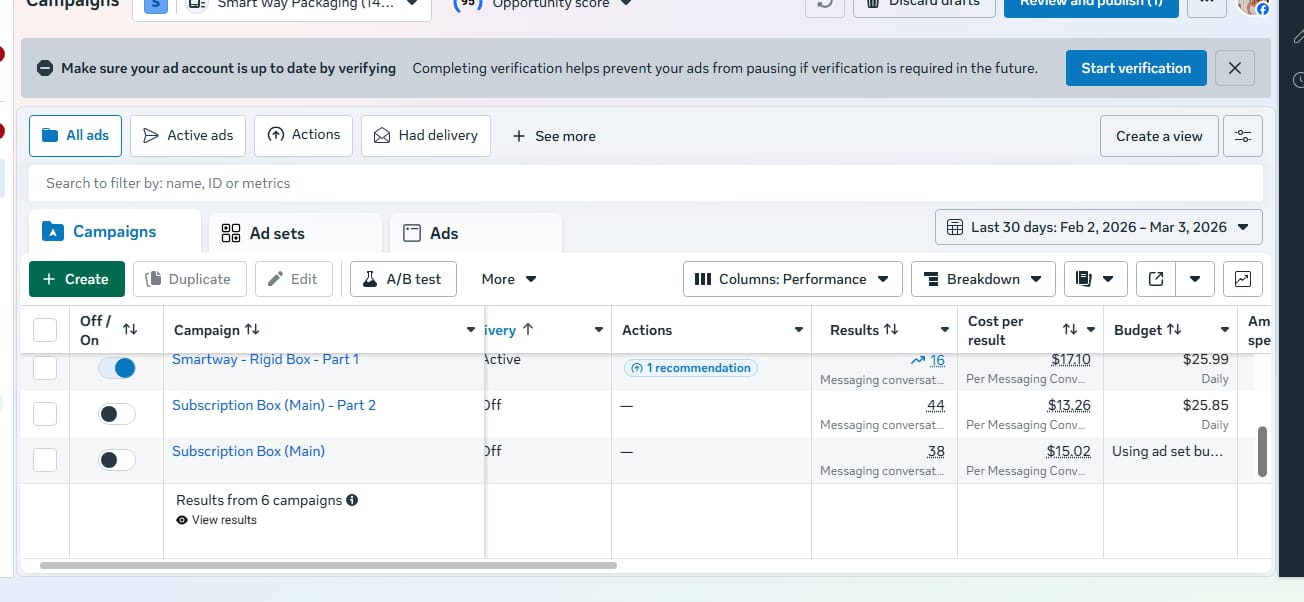Screen dimensions: 1304x602
Task: Open the Actions view filter
Action: (x=303, y=135)
